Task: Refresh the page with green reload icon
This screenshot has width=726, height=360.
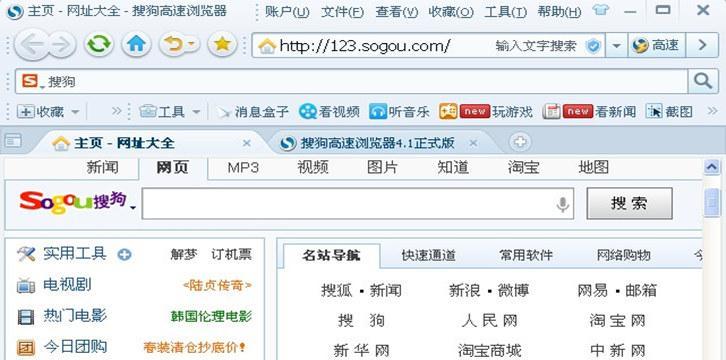Action: click(98, 44)
